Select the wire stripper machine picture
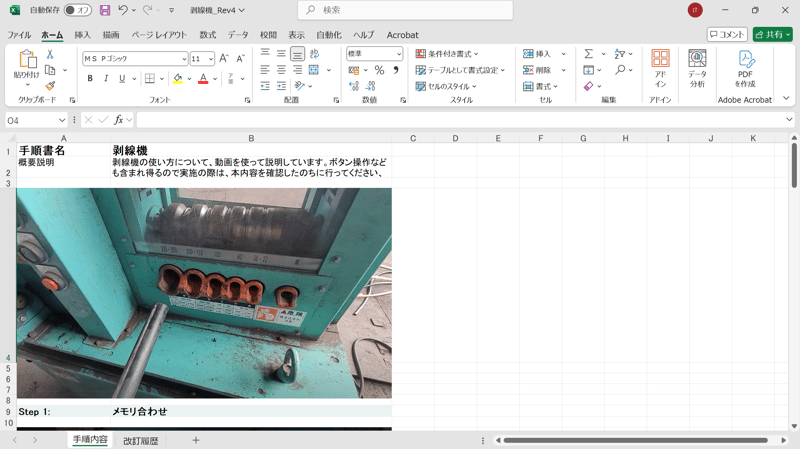This screenshot has height=449, width=800. 204,293
